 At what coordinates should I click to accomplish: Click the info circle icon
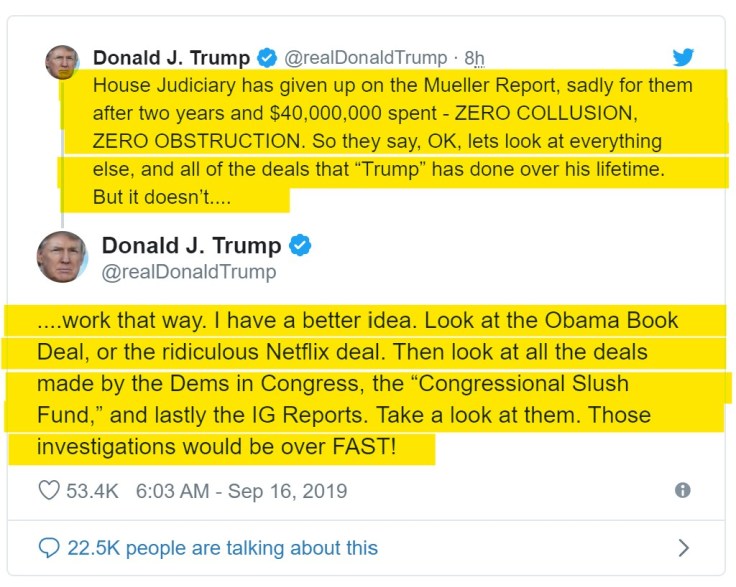click(x=683, y=491)
